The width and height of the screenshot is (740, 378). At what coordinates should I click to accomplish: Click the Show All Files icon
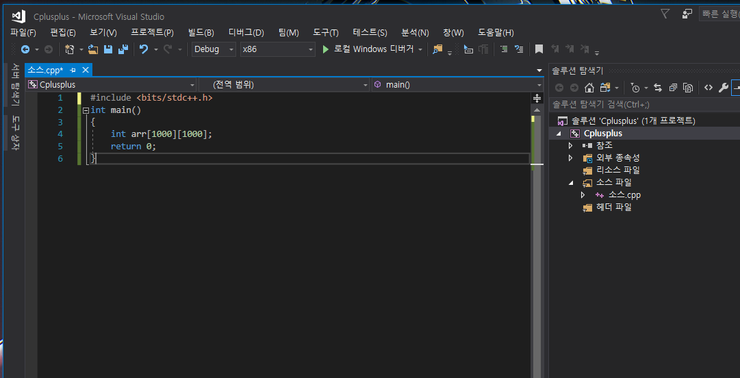point(688,88)
